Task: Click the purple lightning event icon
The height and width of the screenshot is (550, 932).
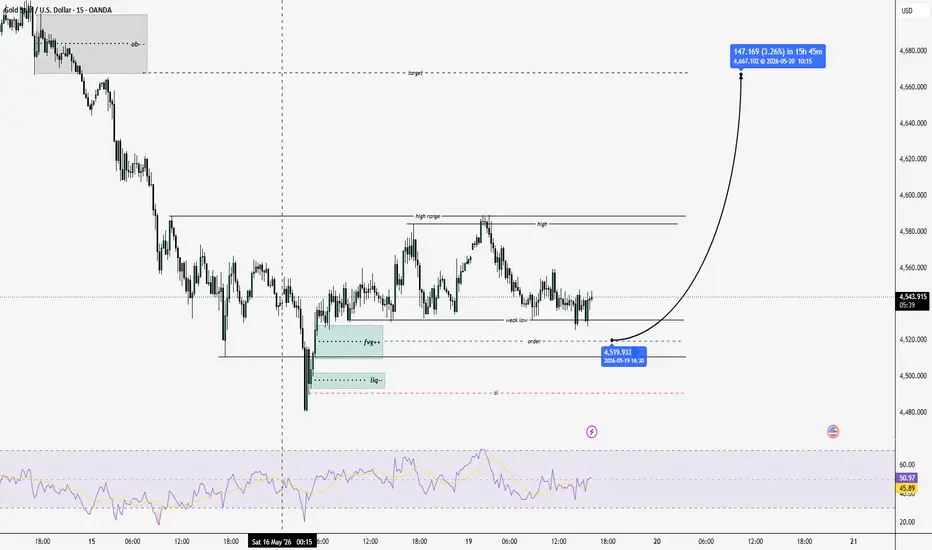Action: tap(591, 432)
